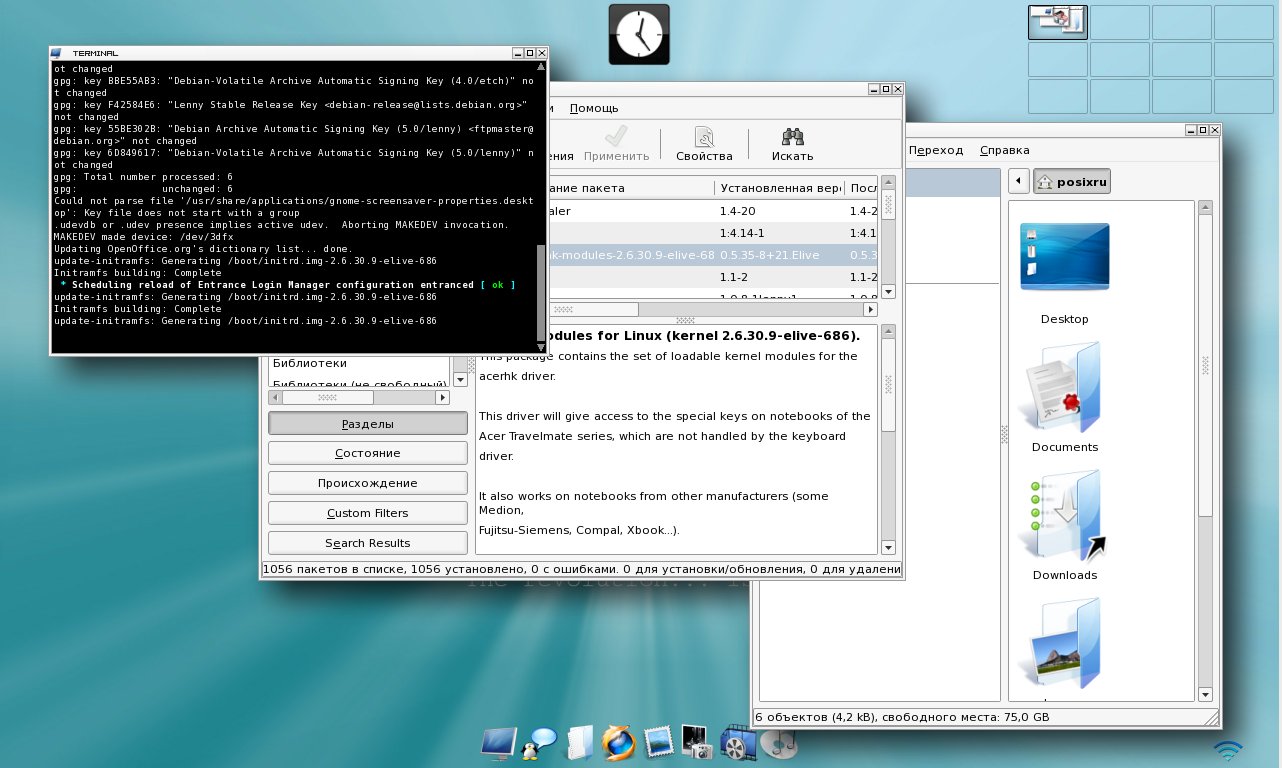Open the folder file manager dock icon
This screenshot has height=768, width=1282.
(579, 743)
